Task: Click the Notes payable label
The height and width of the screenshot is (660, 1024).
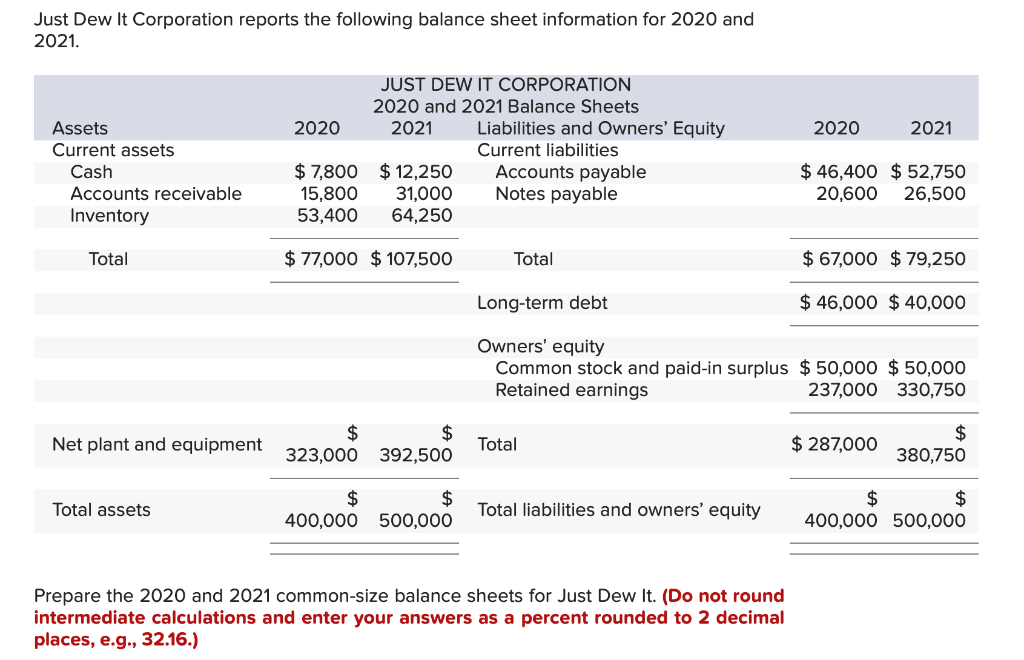Action: [556, 194]
